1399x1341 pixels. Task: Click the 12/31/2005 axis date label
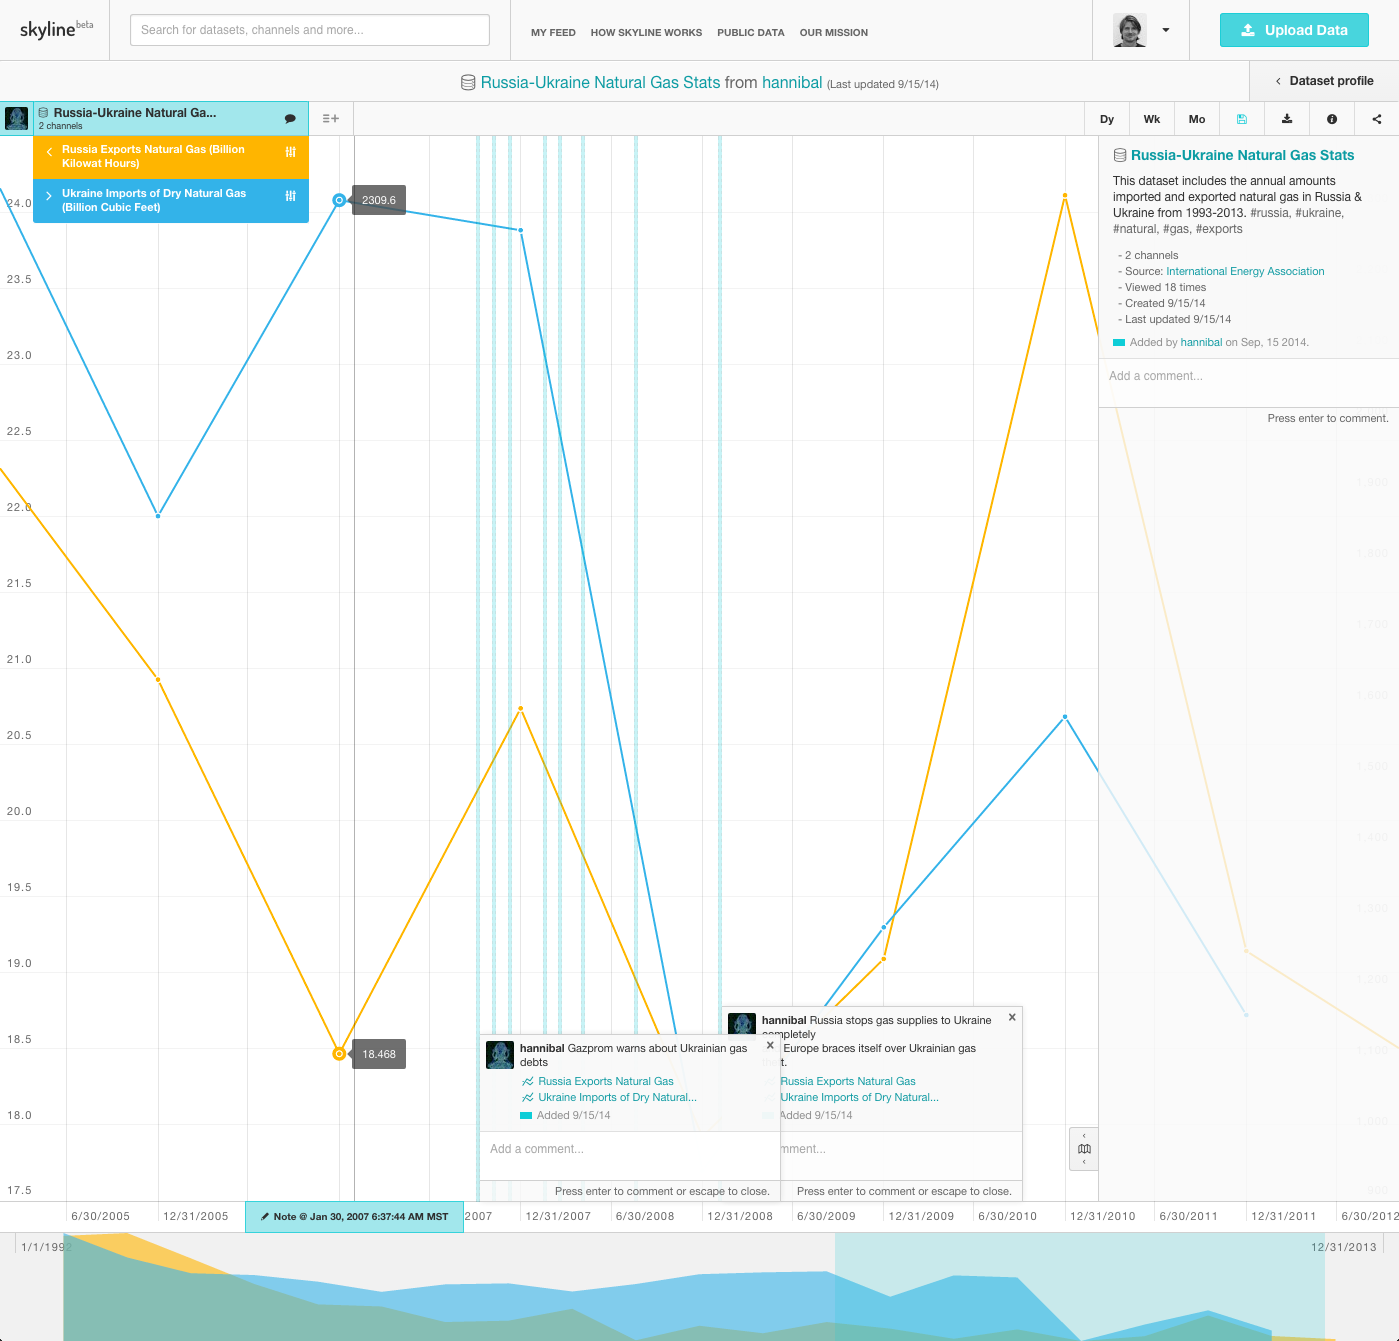coord(196,1216)
